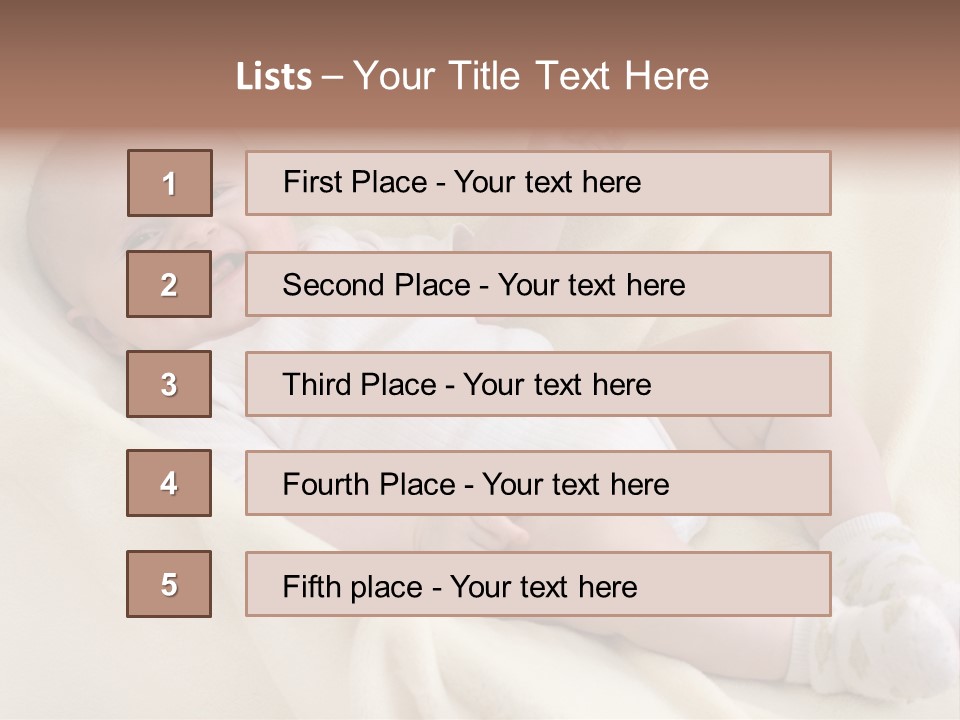Click the "Fifth place" text box
The height and width of the screenshot is (720, 960).
pos(538,584)
